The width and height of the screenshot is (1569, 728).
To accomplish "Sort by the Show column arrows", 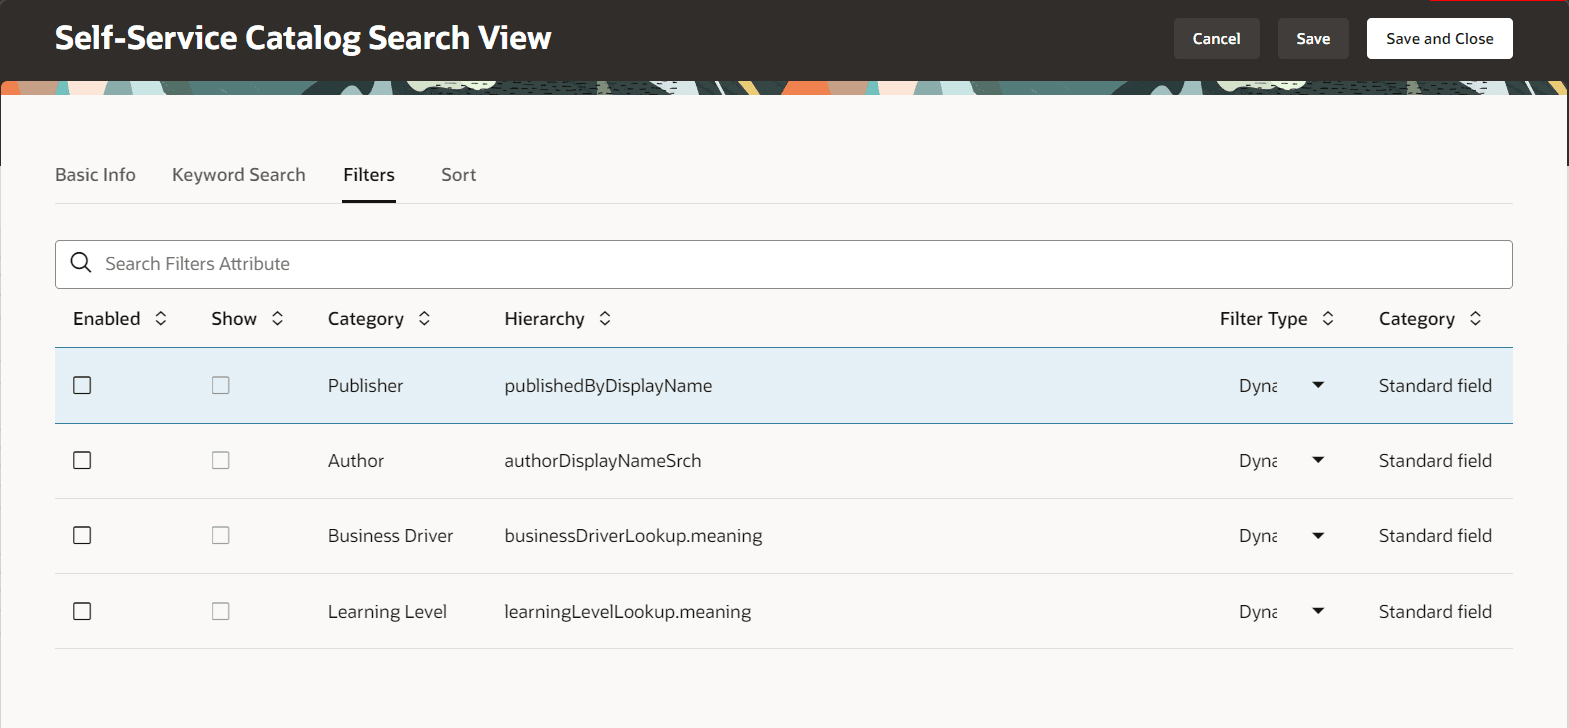I will (278, 318).
